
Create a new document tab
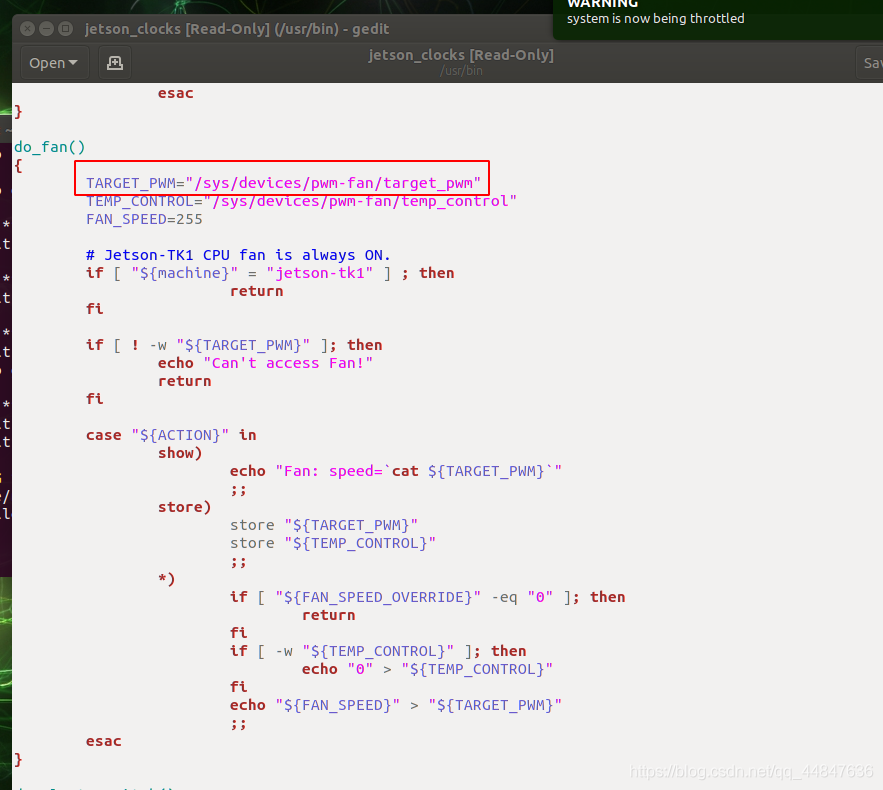click(115, 63)
